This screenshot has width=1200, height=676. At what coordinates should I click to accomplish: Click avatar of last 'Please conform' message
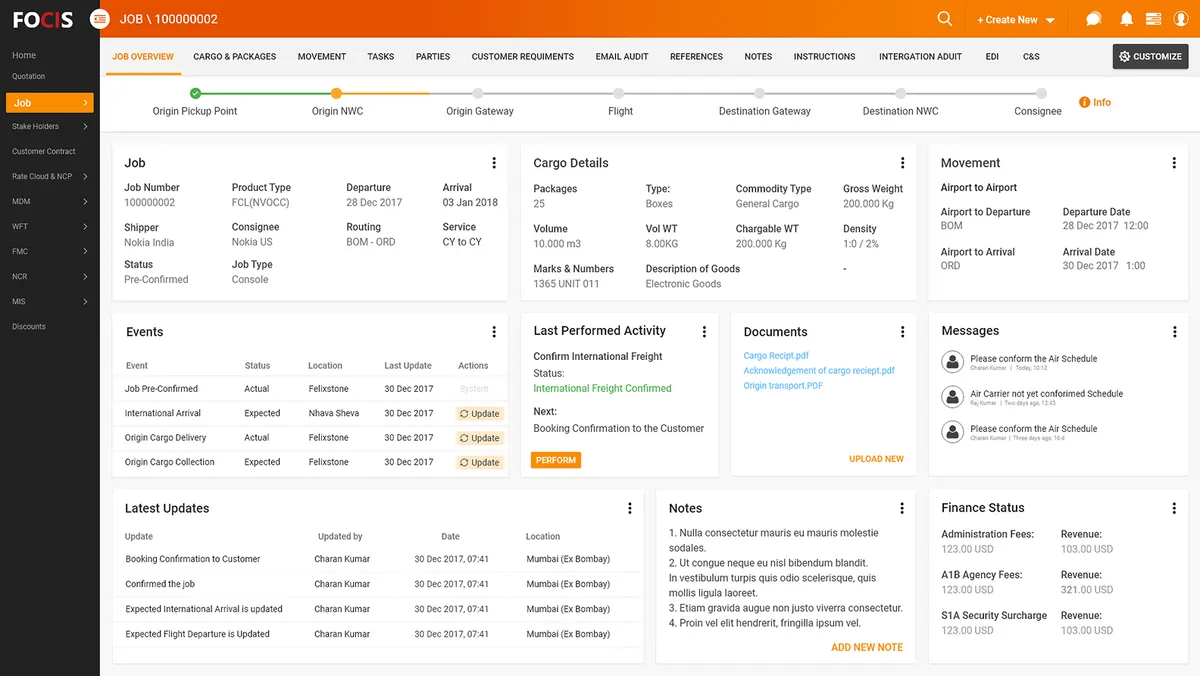tap(953, 432)
